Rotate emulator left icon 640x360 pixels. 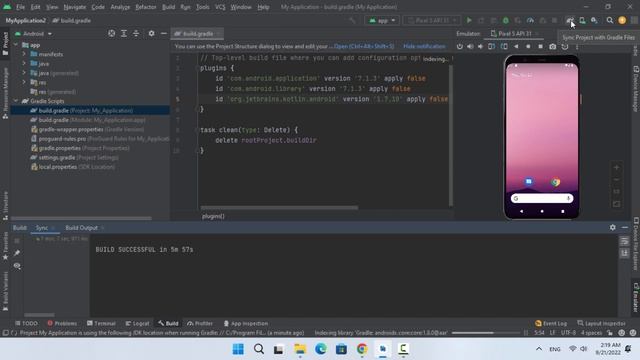(x=491, y=47)
